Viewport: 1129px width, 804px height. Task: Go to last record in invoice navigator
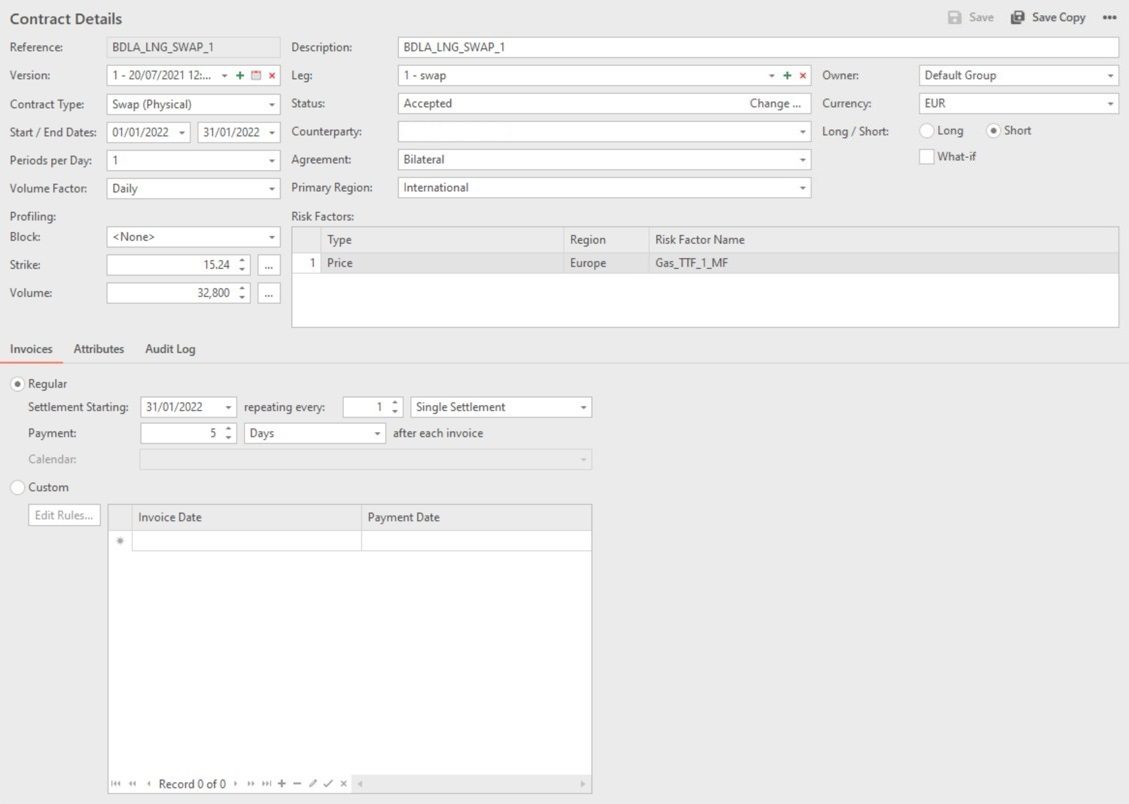266,784
